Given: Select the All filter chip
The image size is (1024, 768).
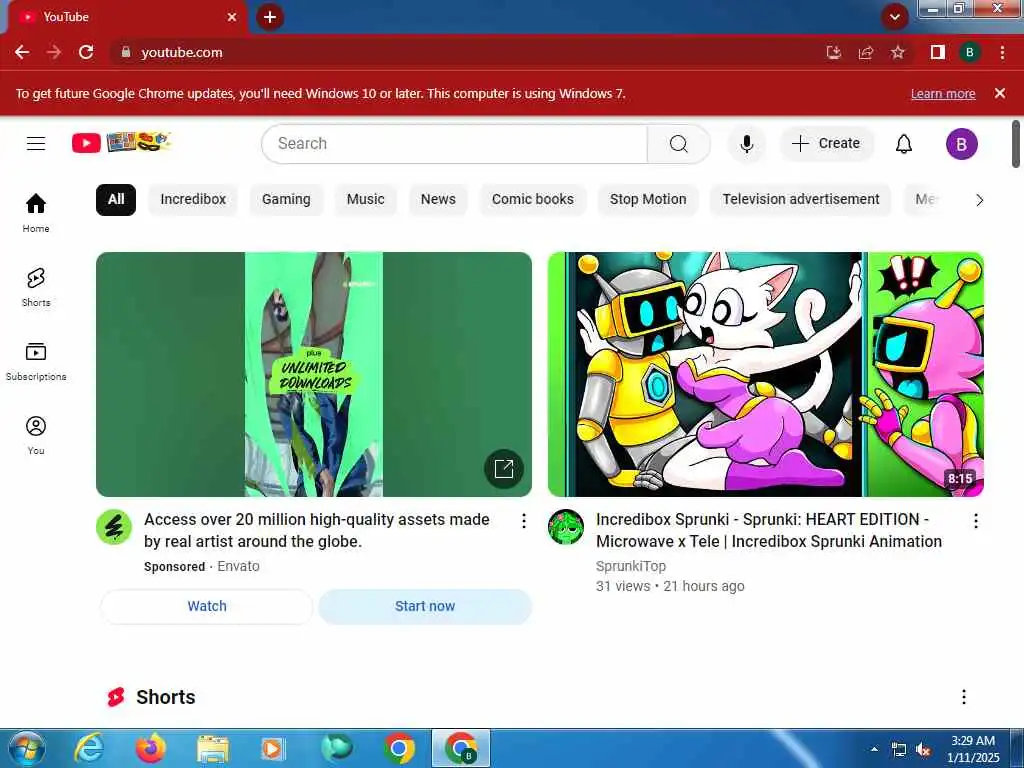Looking at the screenshot, I should pos(116,199).
